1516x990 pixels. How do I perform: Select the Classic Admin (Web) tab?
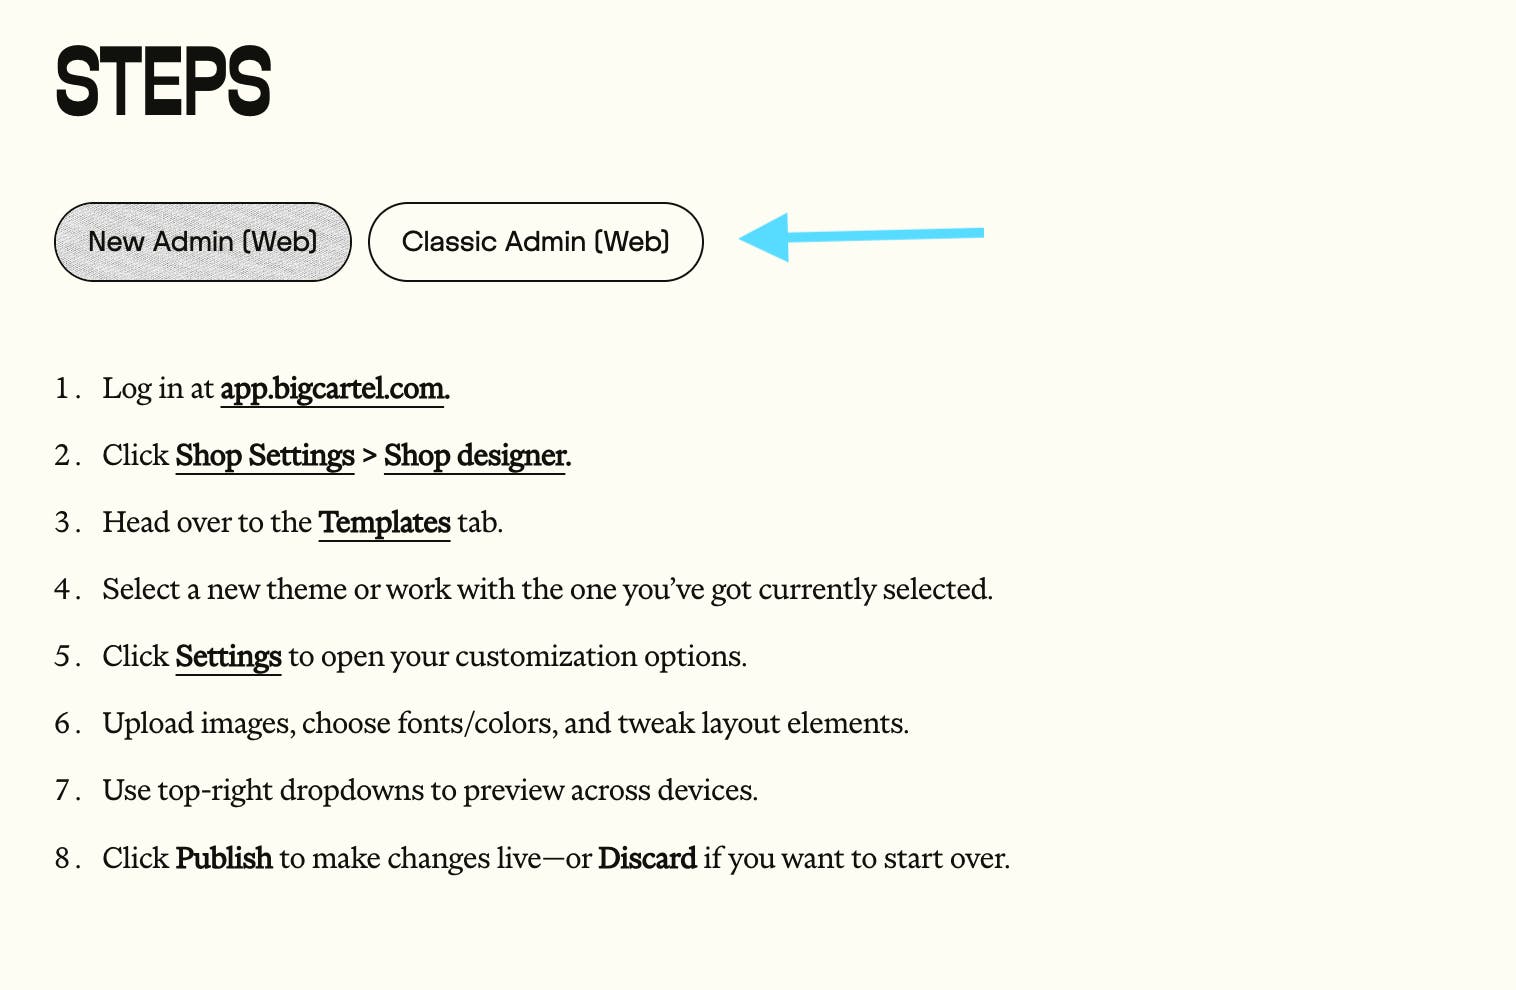click(535, 242)
